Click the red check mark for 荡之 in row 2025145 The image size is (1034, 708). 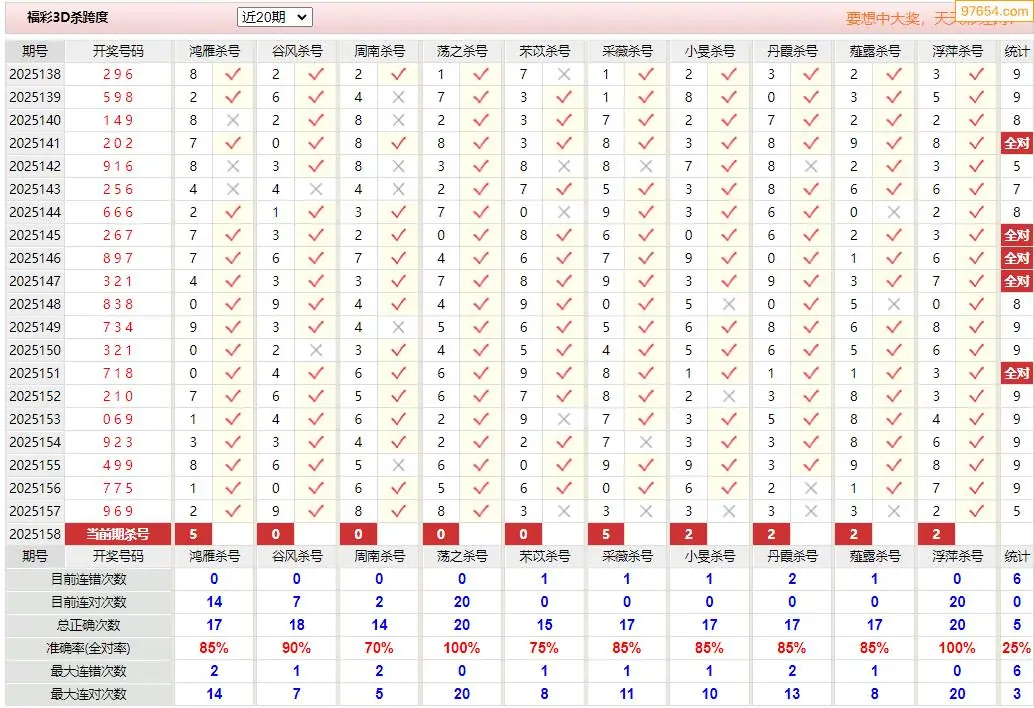click(x=481, y=235)
